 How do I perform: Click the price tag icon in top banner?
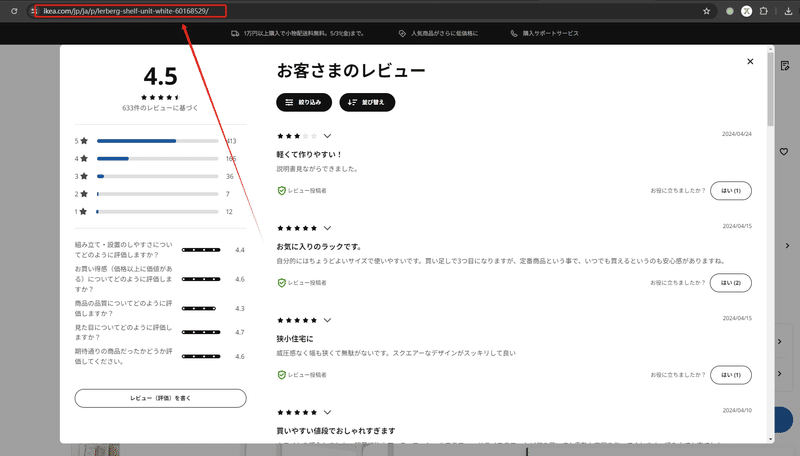tap(402, 33)
